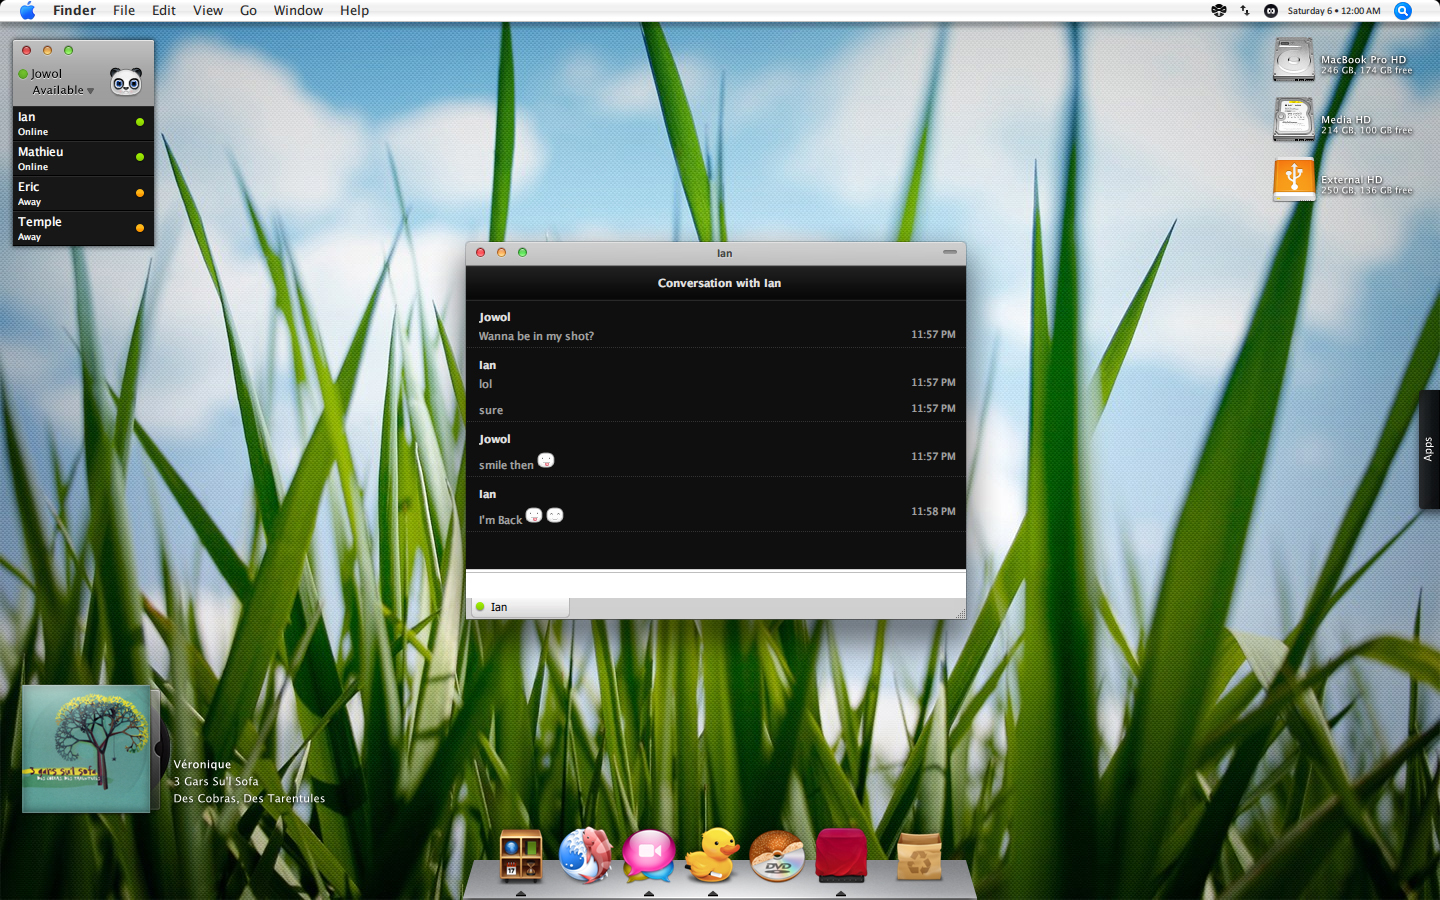Screen dimensions: 1440x900
Task: Open the Apple menu
Action: point(27,11)
